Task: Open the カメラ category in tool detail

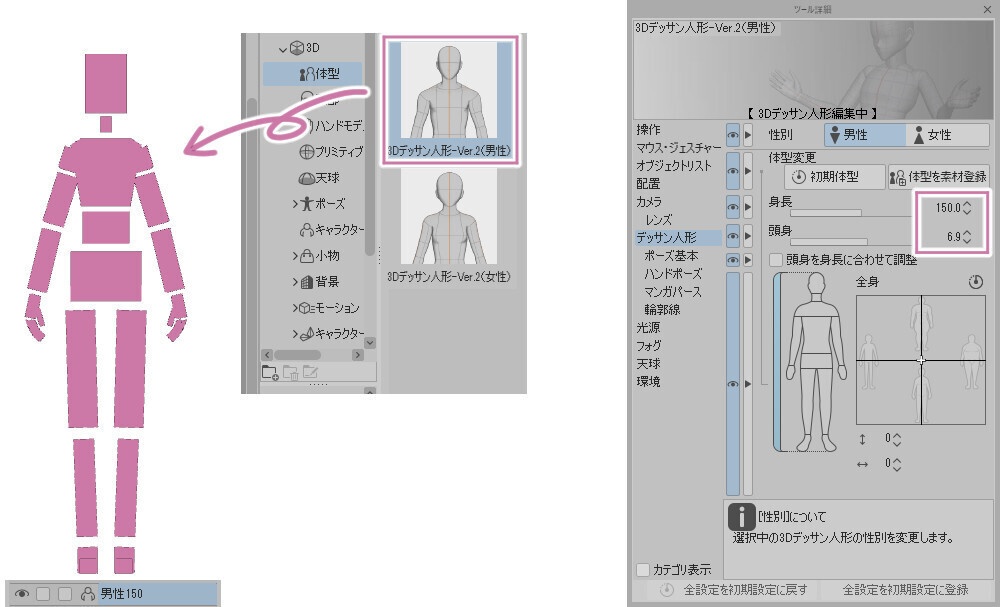Action: tap(649, 201)
